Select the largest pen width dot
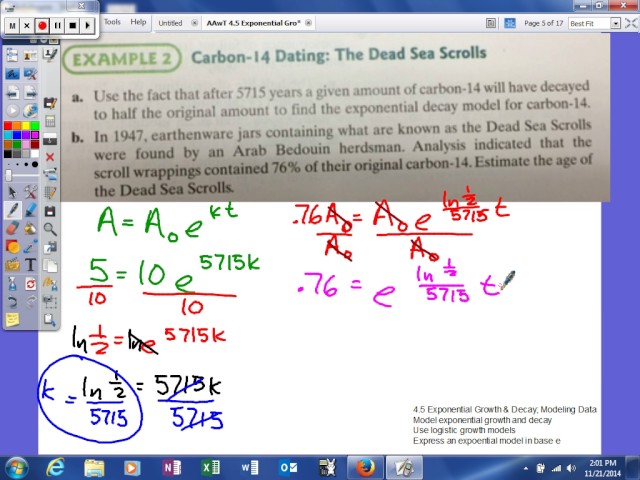Viewport: 640px width, 480px height. [x=35, y=164]
